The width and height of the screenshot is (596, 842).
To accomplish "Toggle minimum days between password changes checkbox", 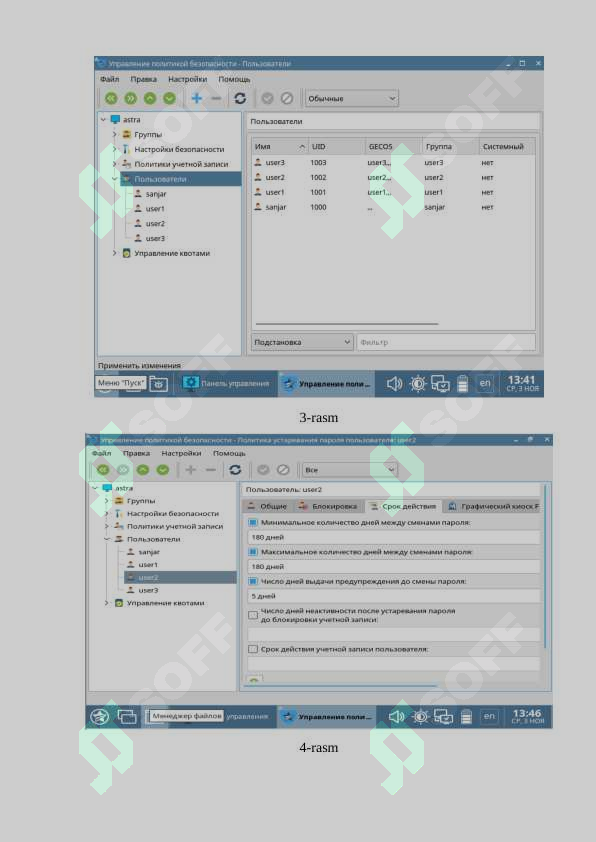I will [x=253, y=522].
